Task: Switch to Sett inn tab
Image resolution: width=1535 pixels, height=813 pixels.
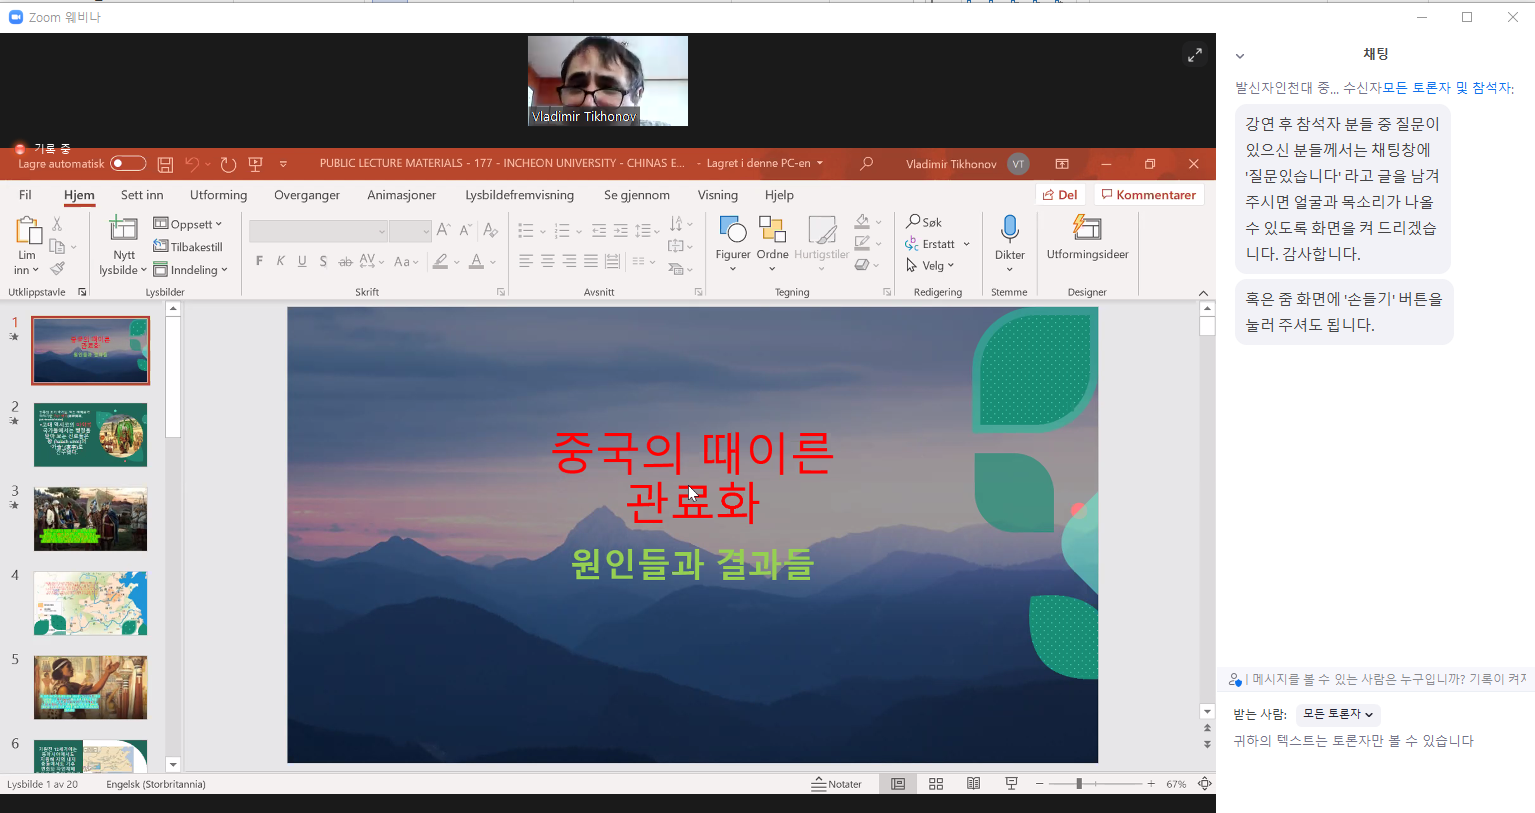Action: tap(142, 195)
